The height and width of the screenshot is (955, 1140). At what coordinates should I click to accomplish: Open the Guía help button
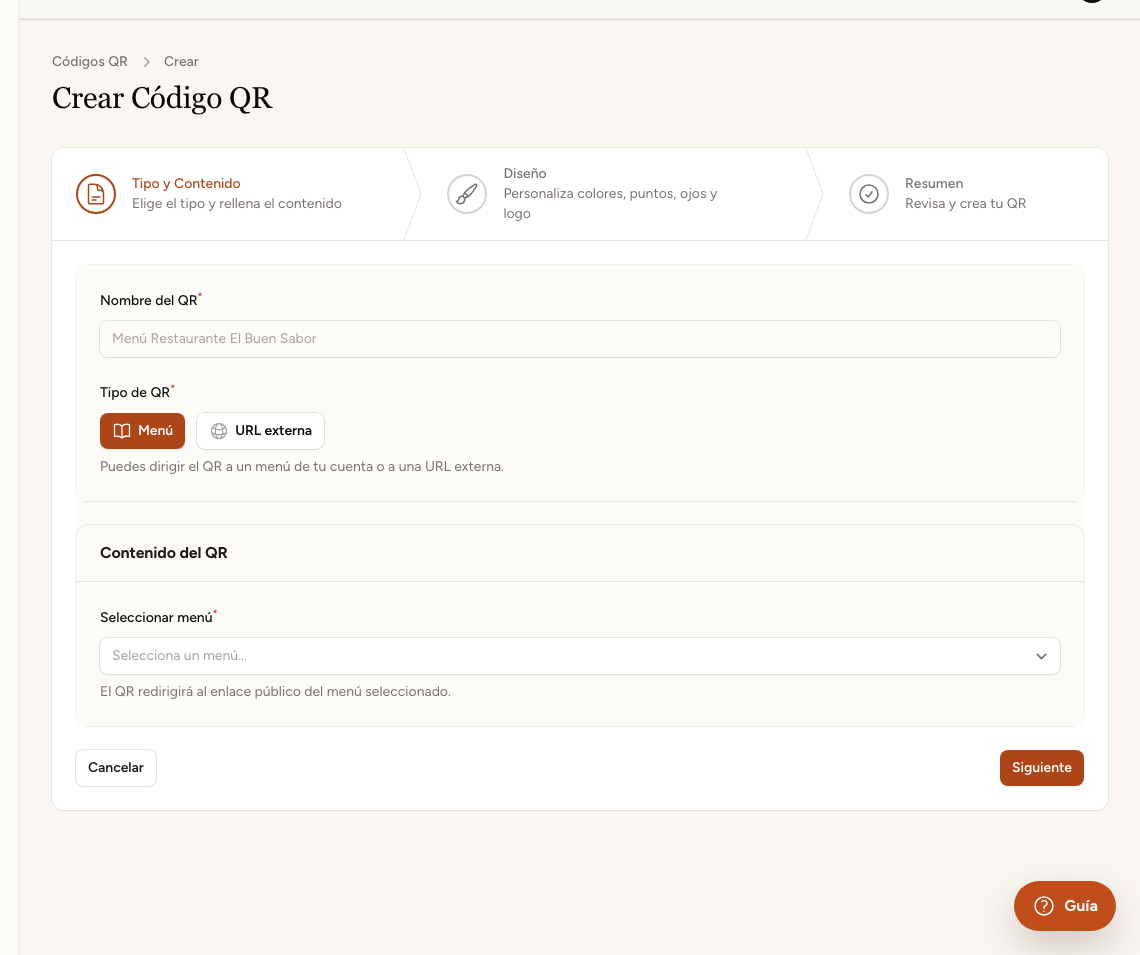pyautogui.click(x=1064, y=906)
